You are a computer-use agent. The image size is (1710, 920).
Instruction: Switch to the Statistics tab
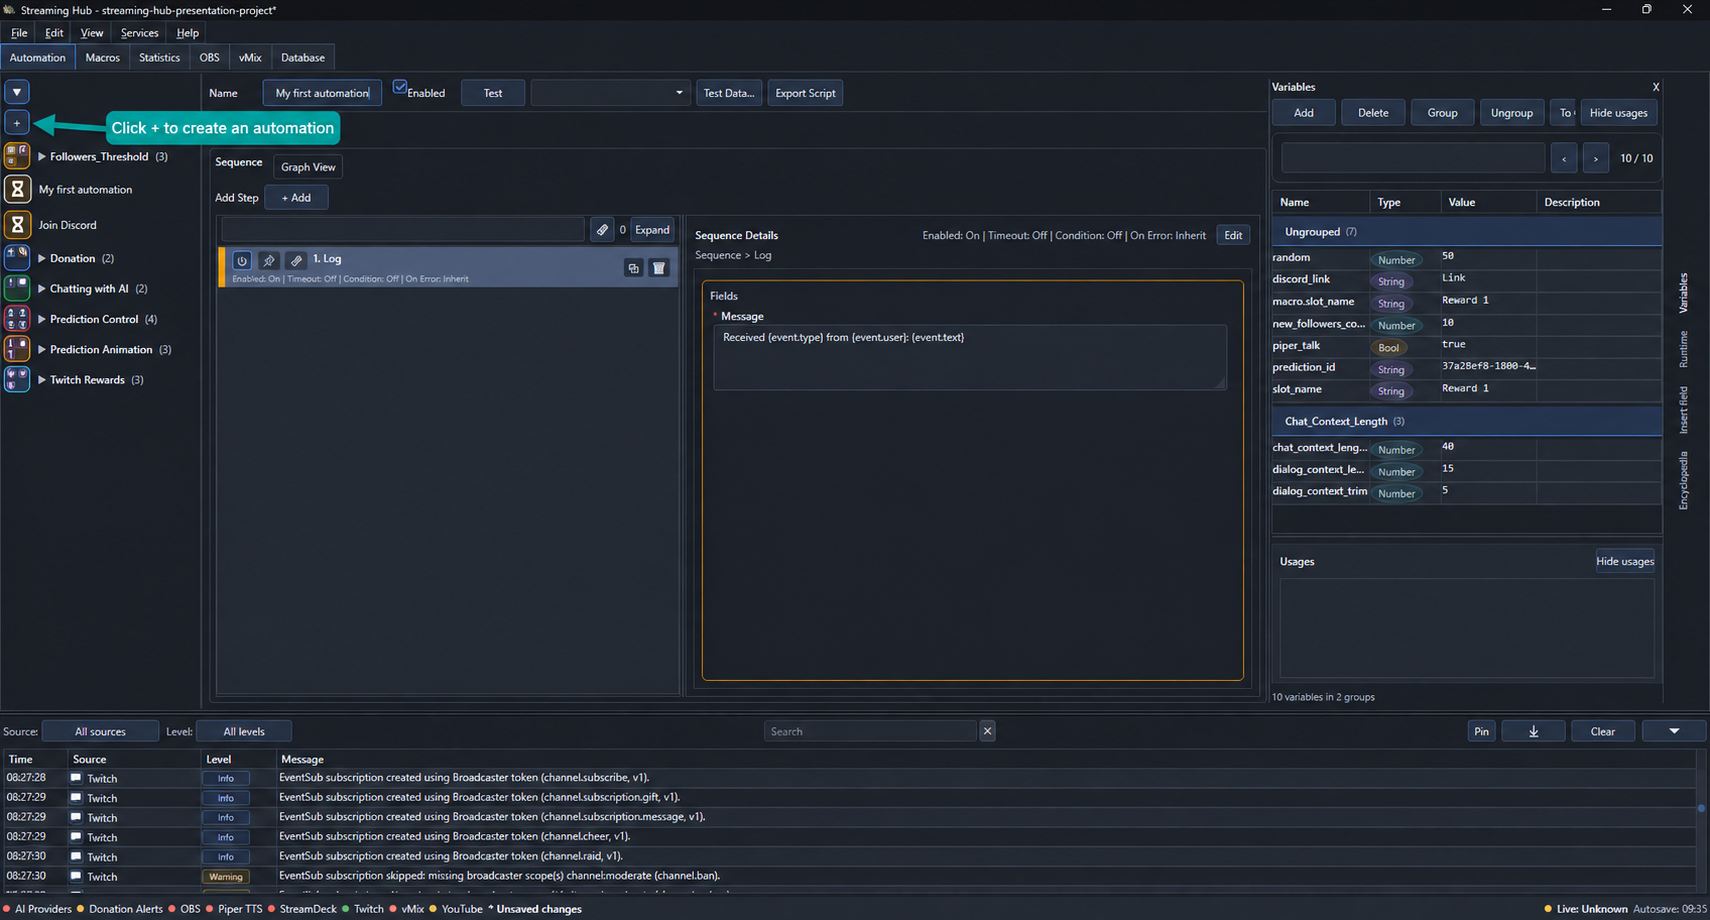click(160, 58)
